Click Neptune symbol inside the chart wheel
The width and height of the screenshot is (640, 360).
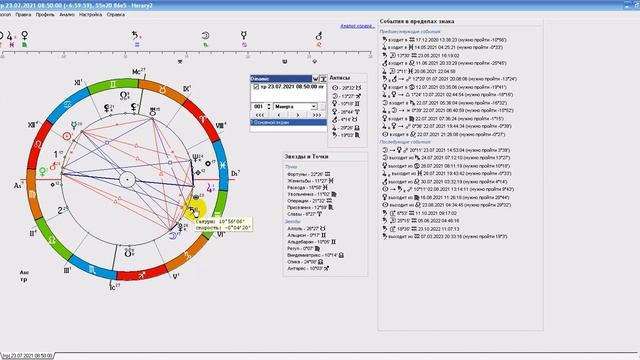tap(196, 158)
